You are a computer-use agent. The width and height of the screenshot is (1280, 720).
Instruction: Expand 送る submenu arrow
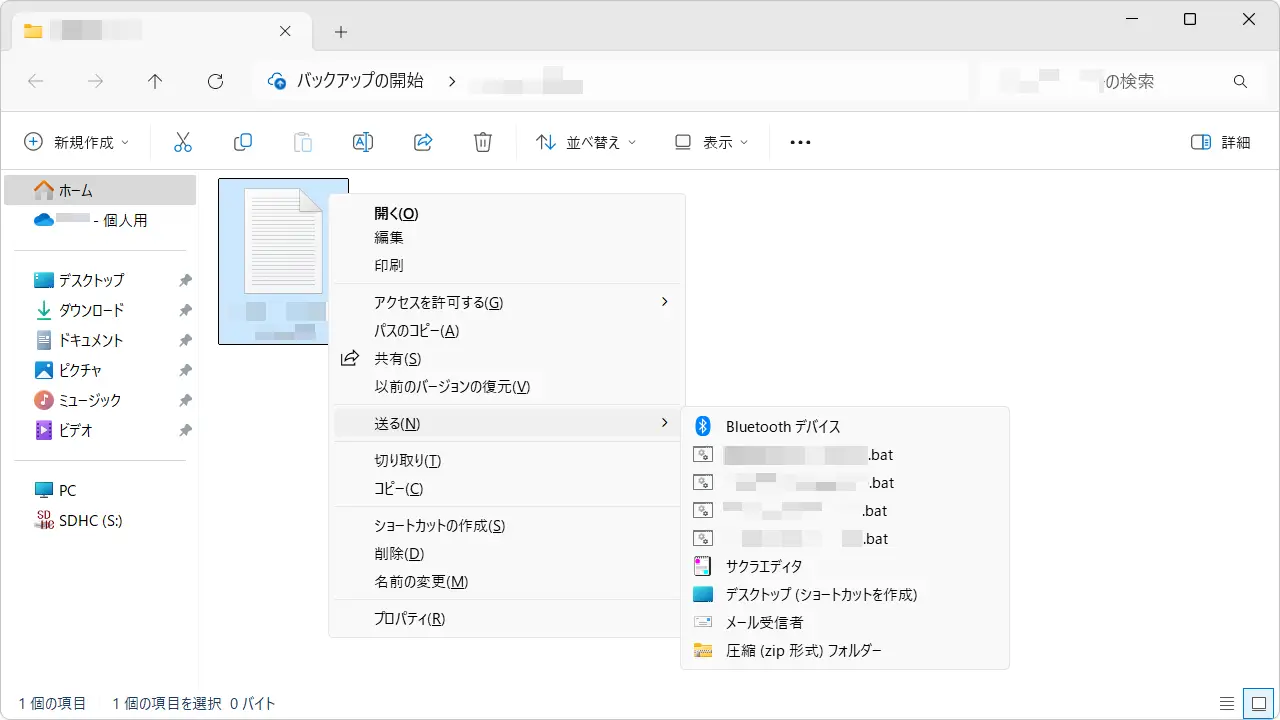pyautogui.click(x=665, y=423)
